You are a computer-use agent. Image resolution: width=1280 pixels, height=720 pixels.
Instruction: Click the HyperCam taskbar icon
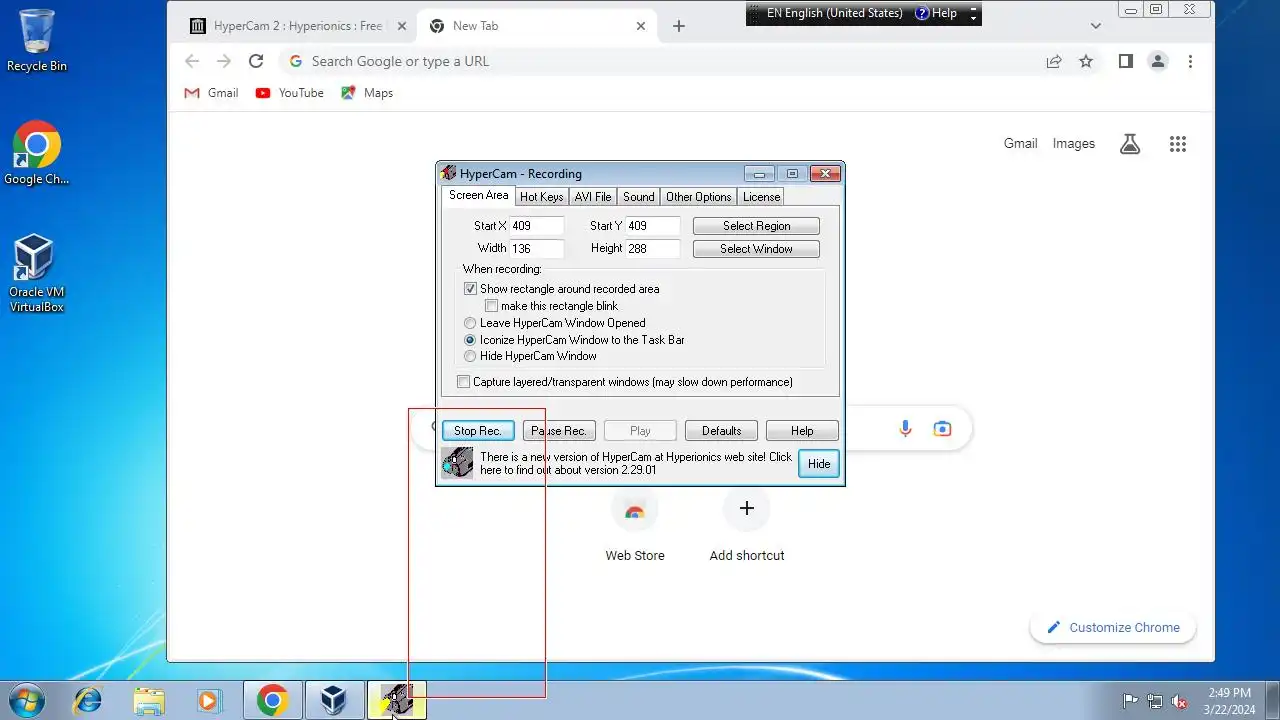pyautogui.click(x=397, y=700)
